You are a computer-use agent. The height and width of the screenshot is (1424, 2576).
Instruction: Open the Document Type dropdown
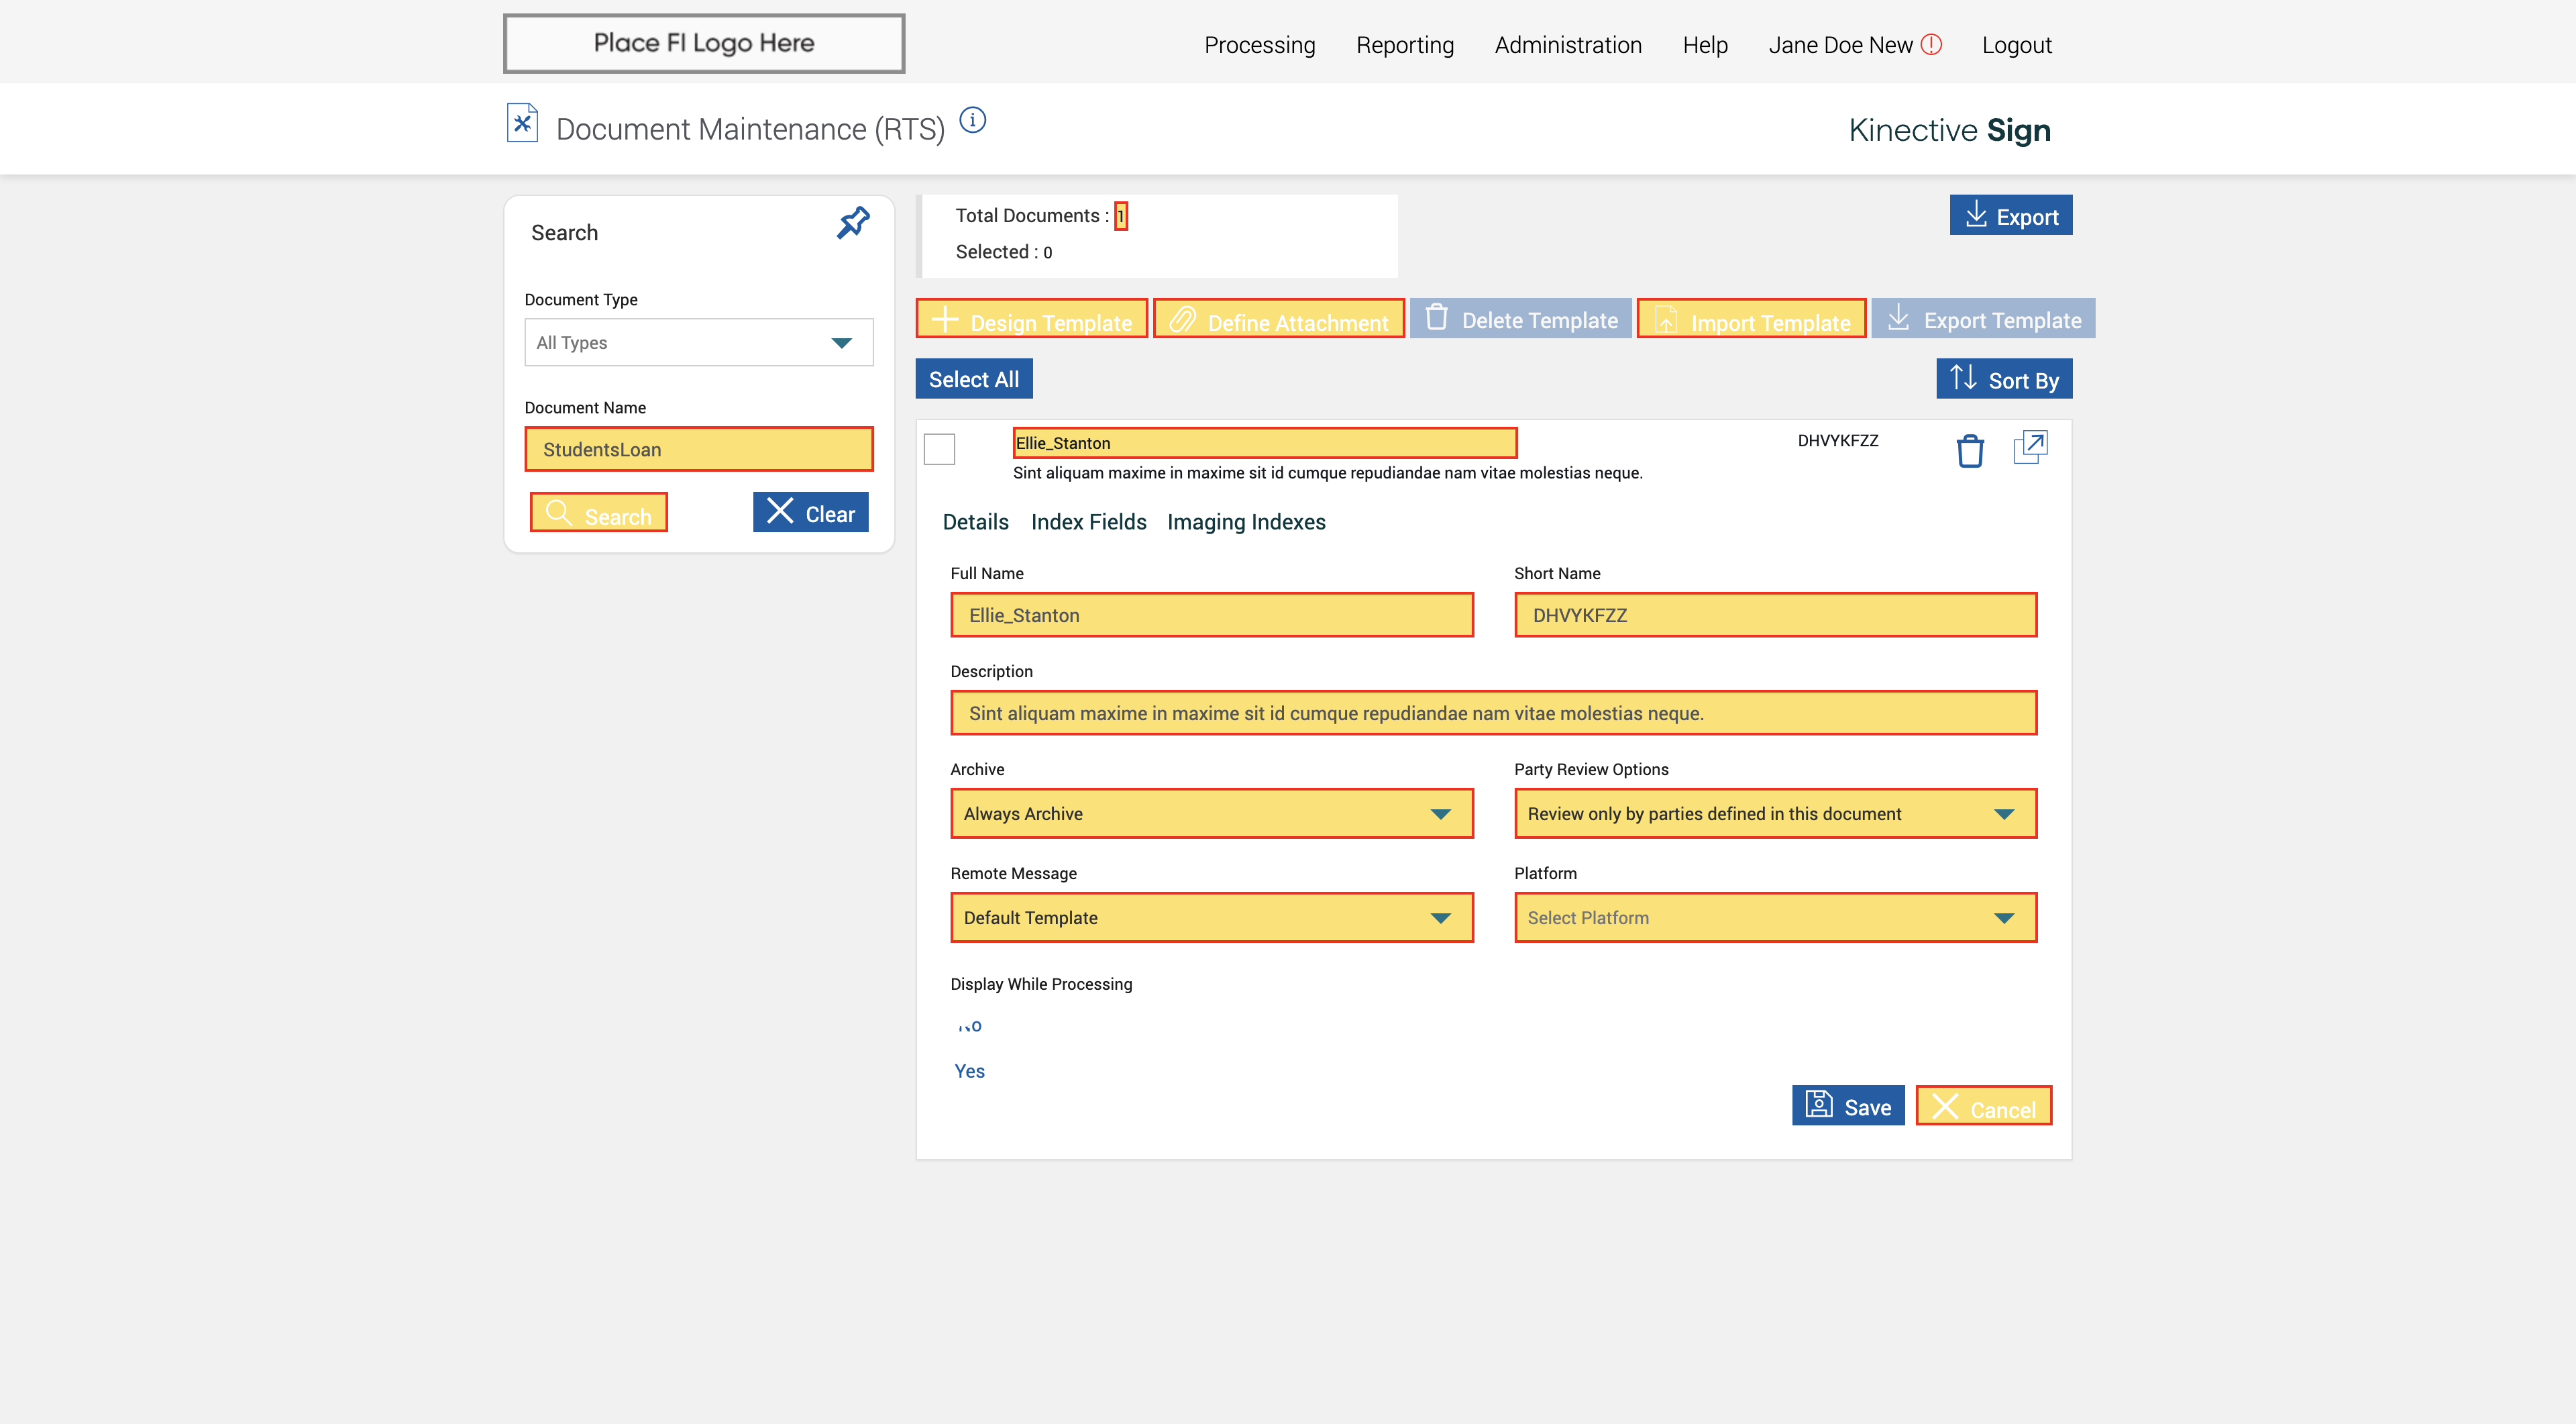698,342
